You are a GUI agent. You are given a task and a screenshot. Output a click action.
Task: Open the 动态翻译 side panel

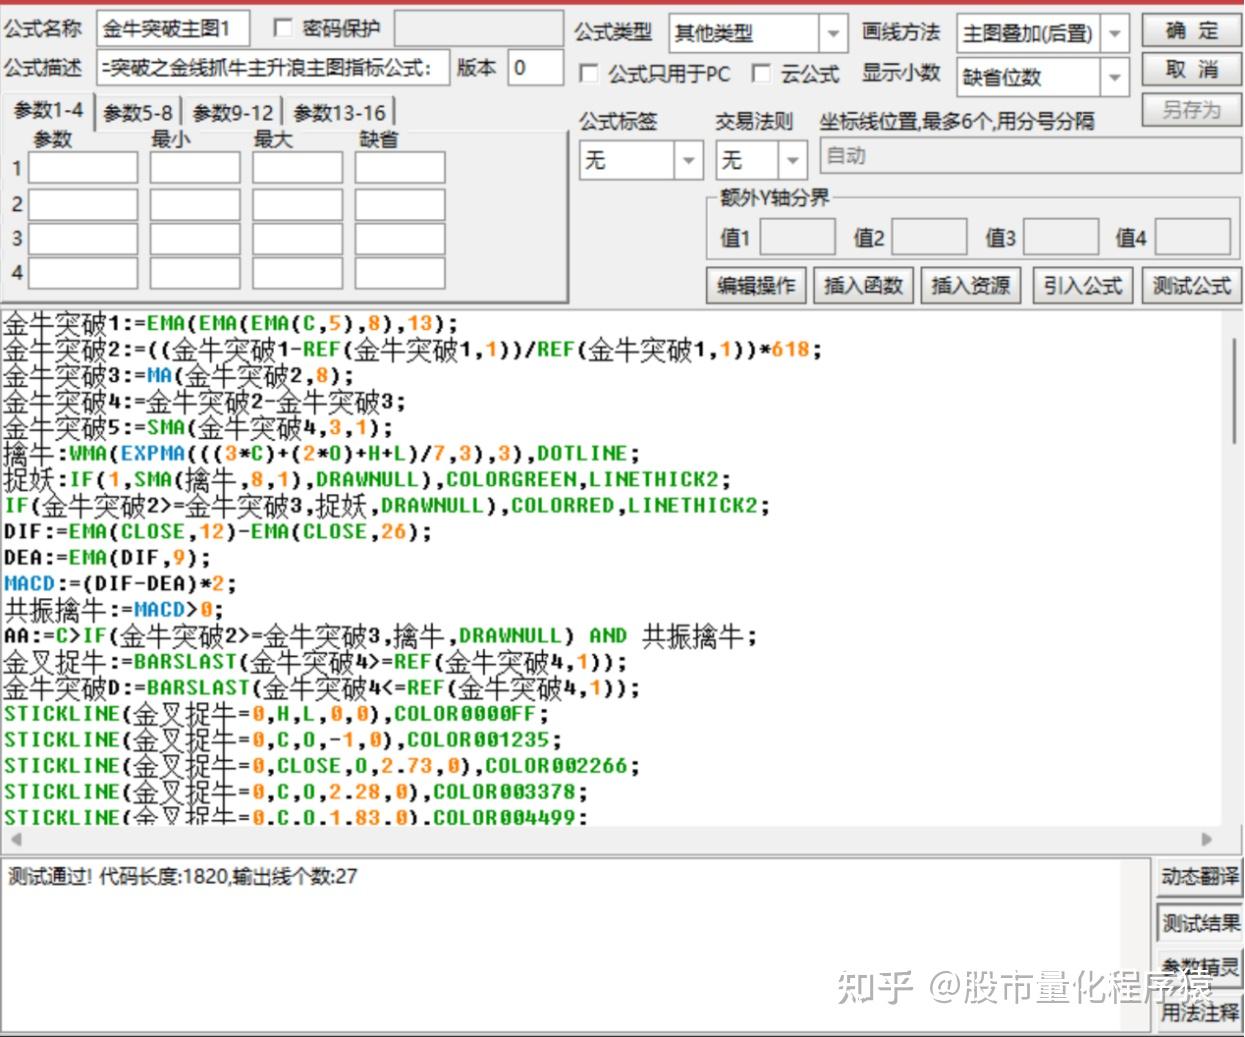pyautogui.click(x=1200, y=877)
